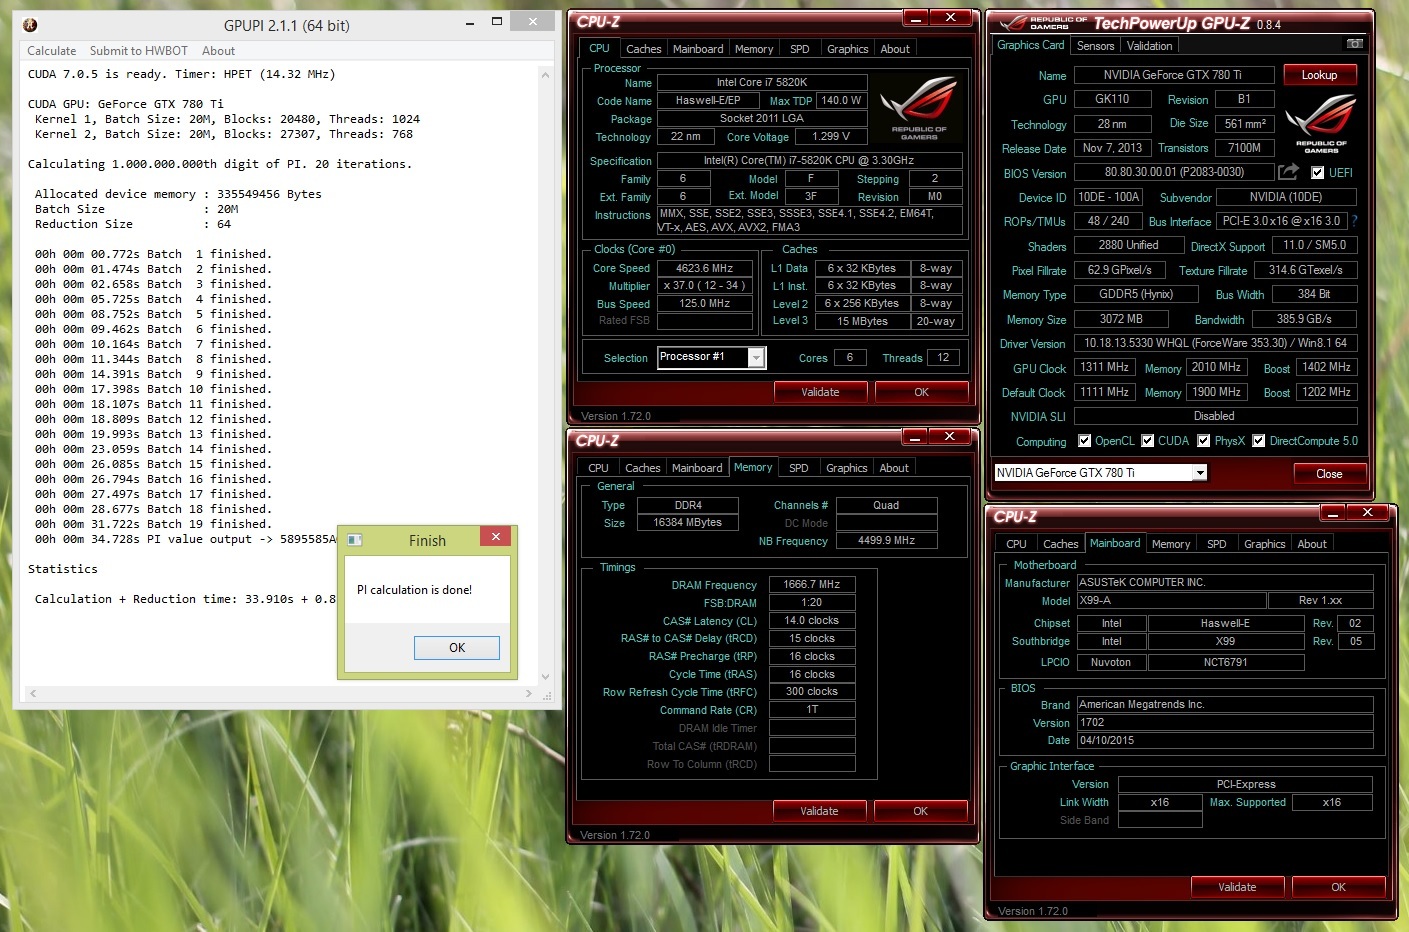Open the Processor #1 selection dropdown
The height and width of the screenshot is (932, 1409).
[756, 357]
